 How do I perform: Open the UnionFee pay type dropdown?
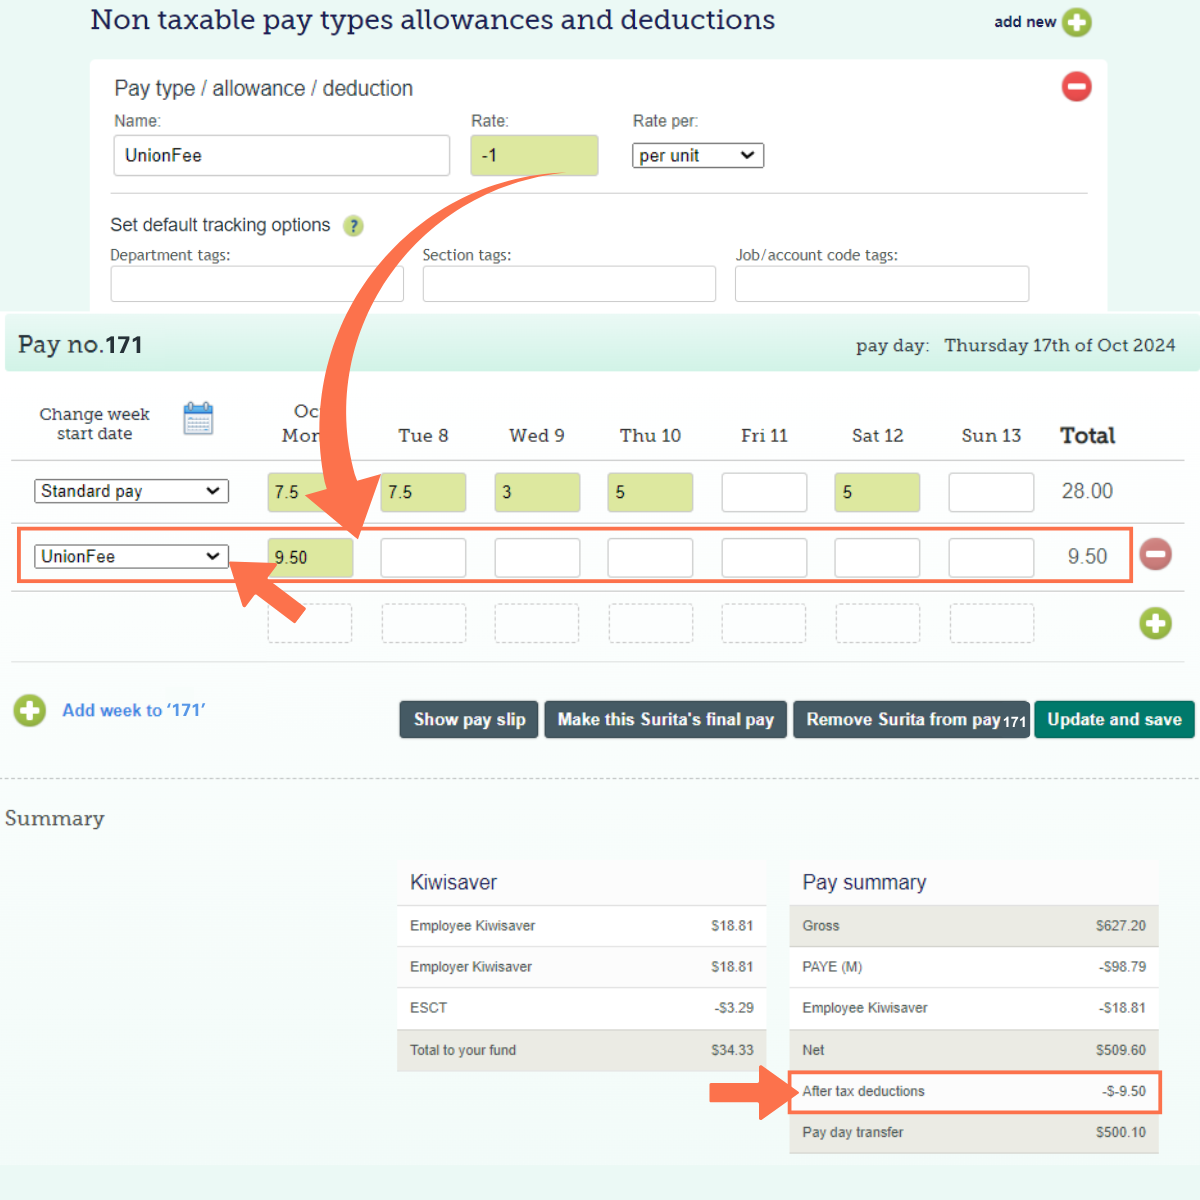(x=131, y=556)
